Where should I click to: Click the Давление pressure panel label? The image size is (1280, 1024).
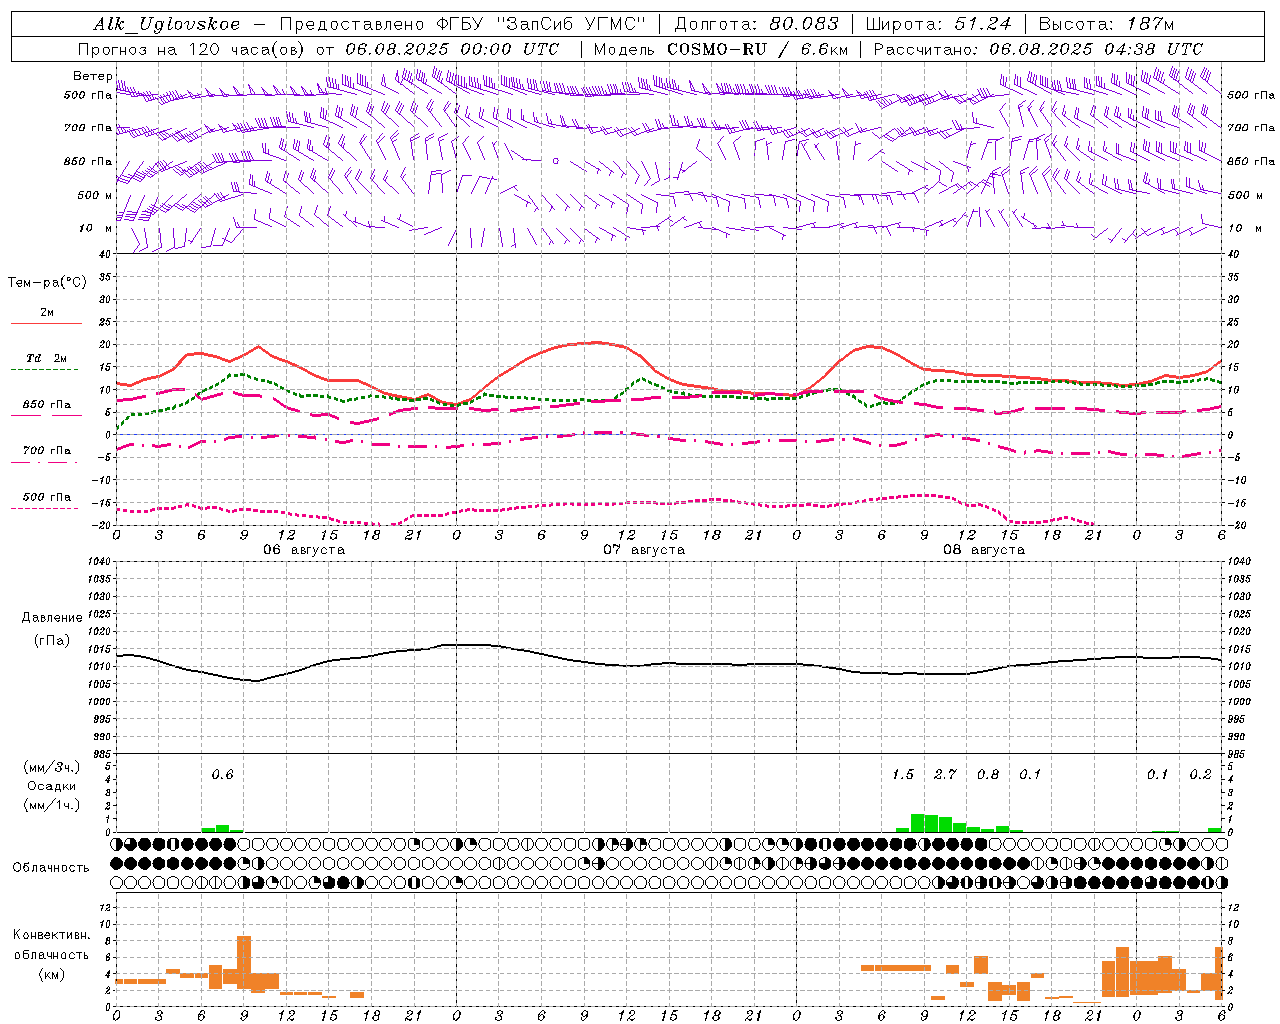tap(52, 618)
